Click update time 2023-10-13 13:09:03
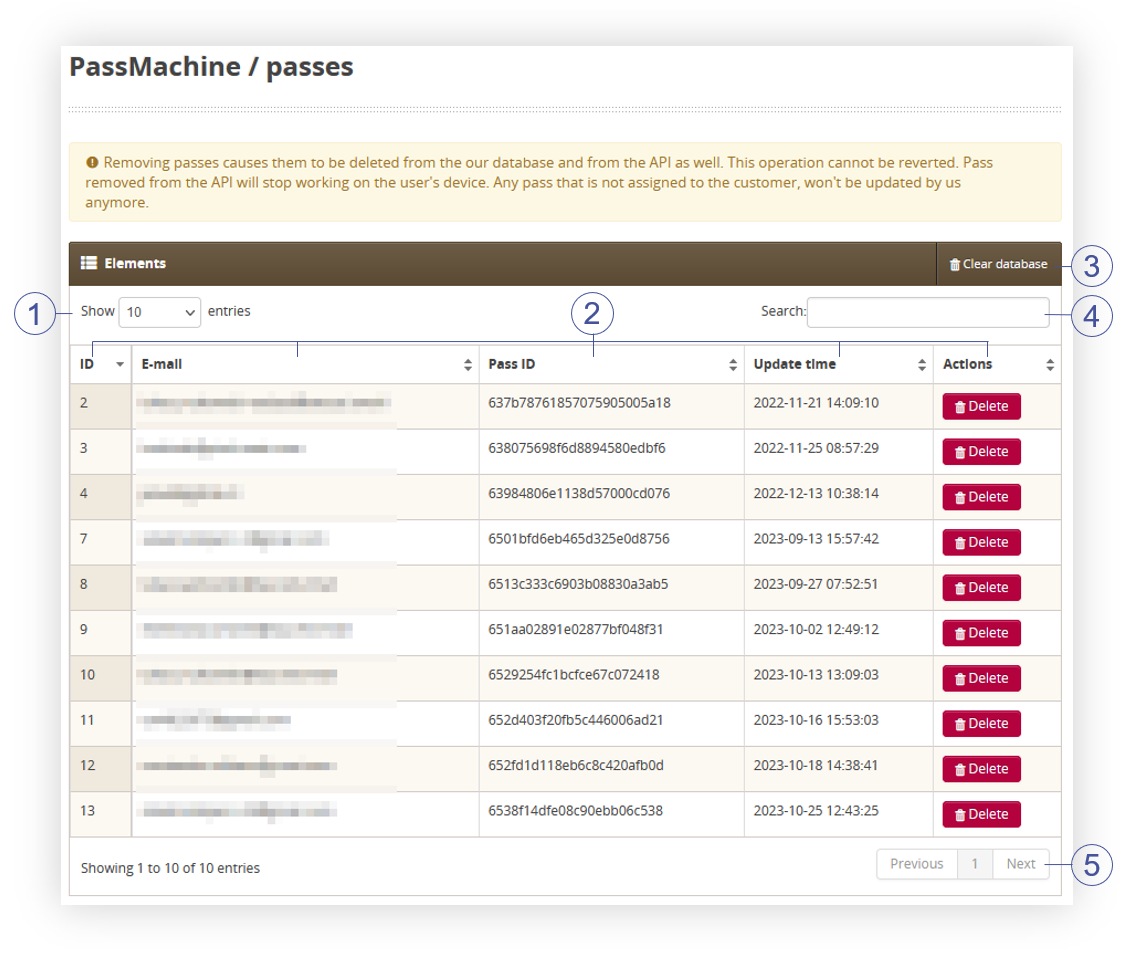 click(816, 674)
